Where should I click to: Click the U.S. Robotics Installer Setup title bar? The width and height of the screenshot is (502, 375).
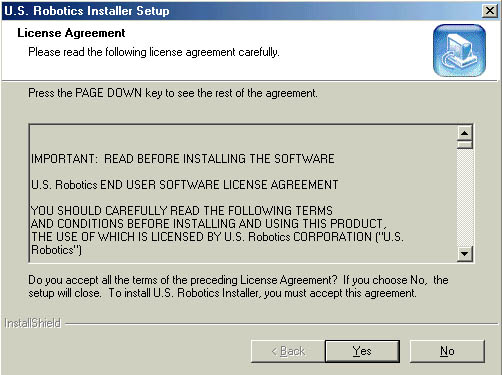click(242, 11)
